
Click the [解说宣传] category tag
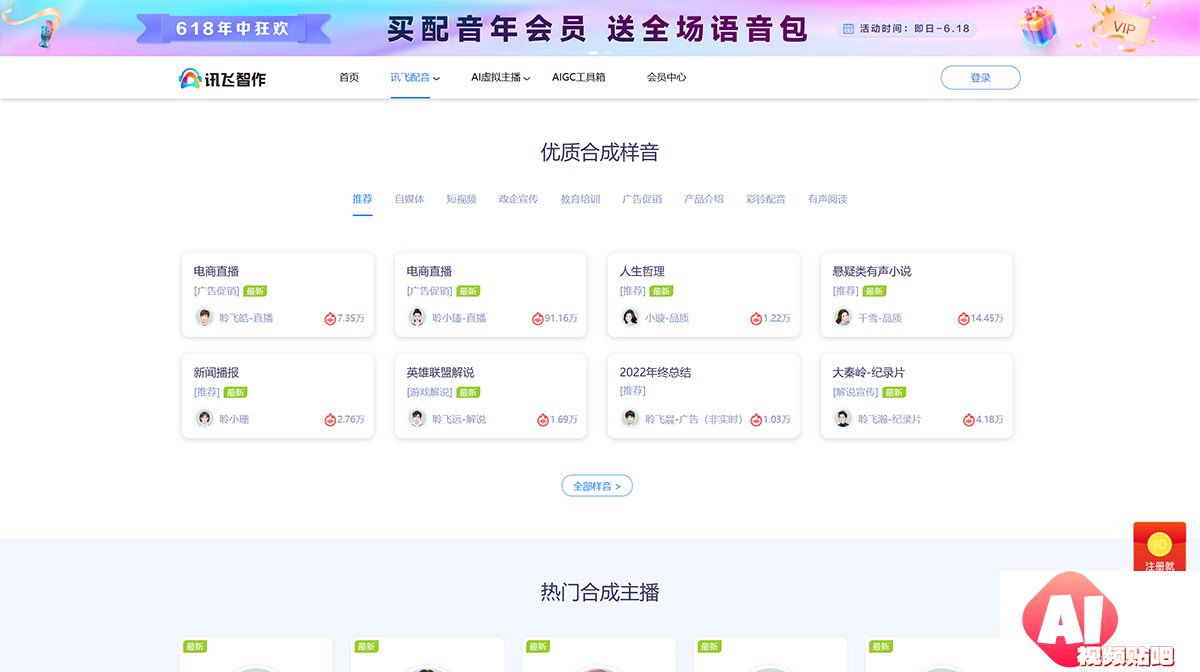click(x=856, y=392)
